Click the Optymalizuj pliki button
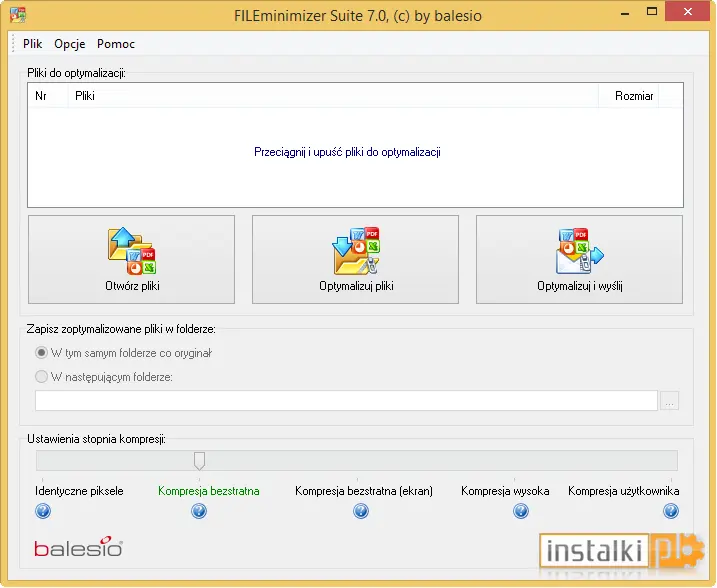The width and height of the screenshot is (717, 588). tap(355, 259)
